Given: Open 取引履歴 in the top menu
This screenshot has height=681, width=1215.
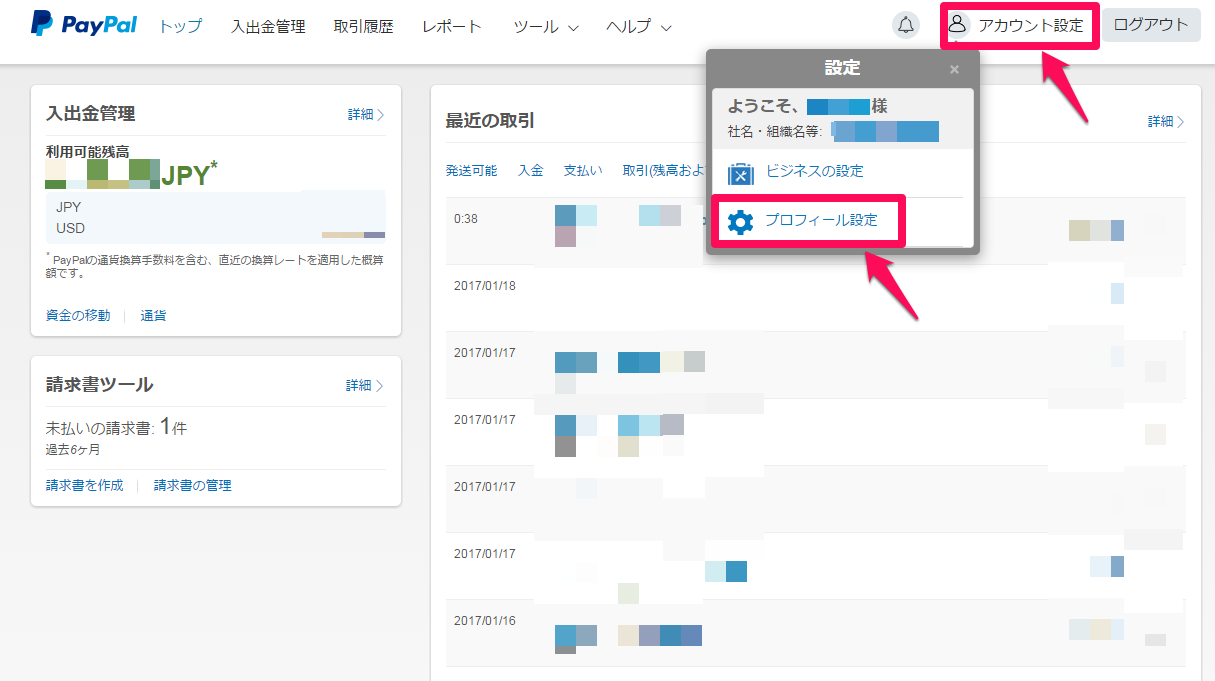Looking at the screenshot, I should click(364, 27).
